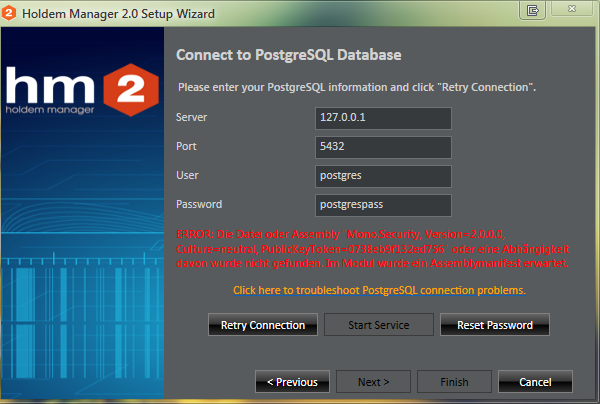Focus the User input field
Image resolution: width=600 pixels, height=404 pixels.
(x=383, y=176)
